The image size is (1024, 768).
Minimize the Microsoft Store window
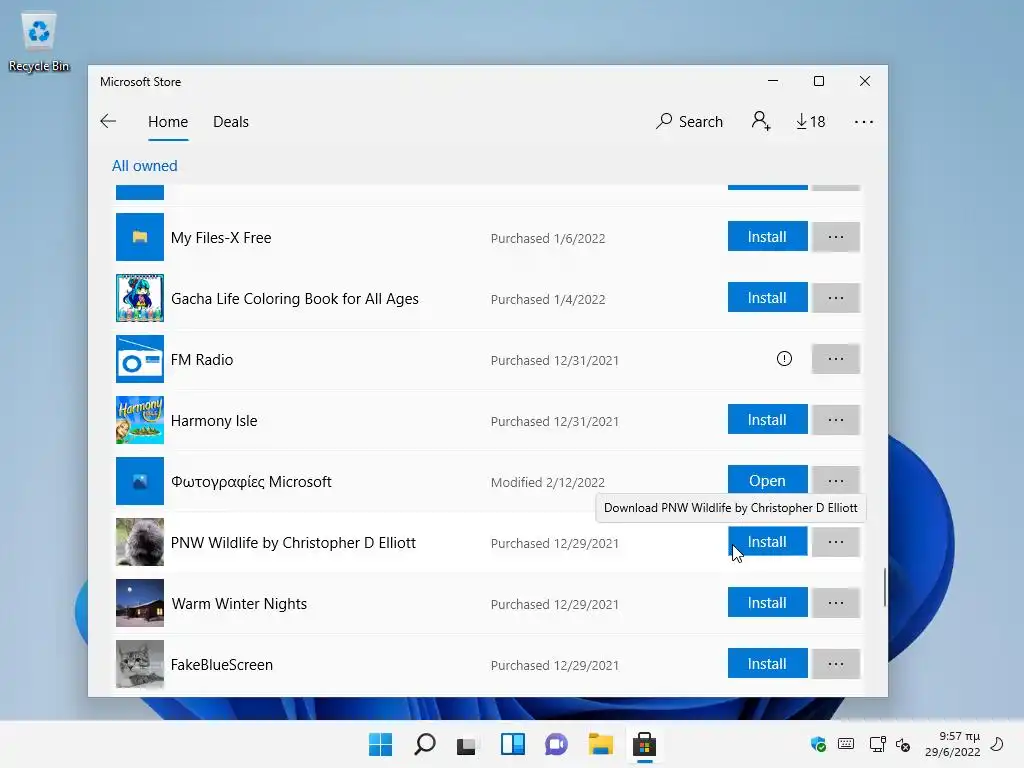(x=773, y=81)
